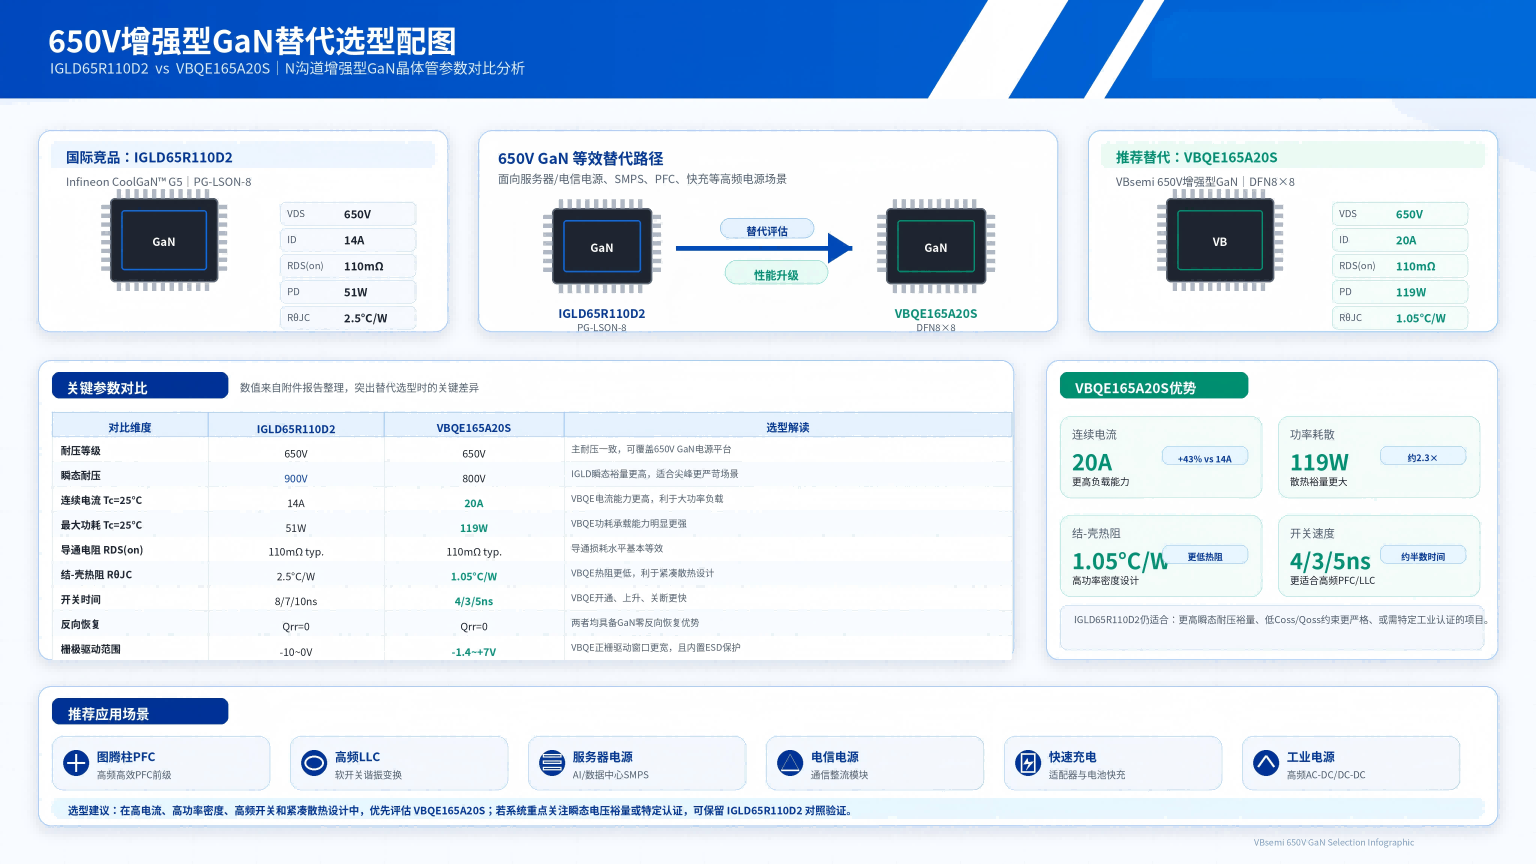The image size is (1536, 864).
Task: Select the 选型解读 table column header
Action: (788, 427)
